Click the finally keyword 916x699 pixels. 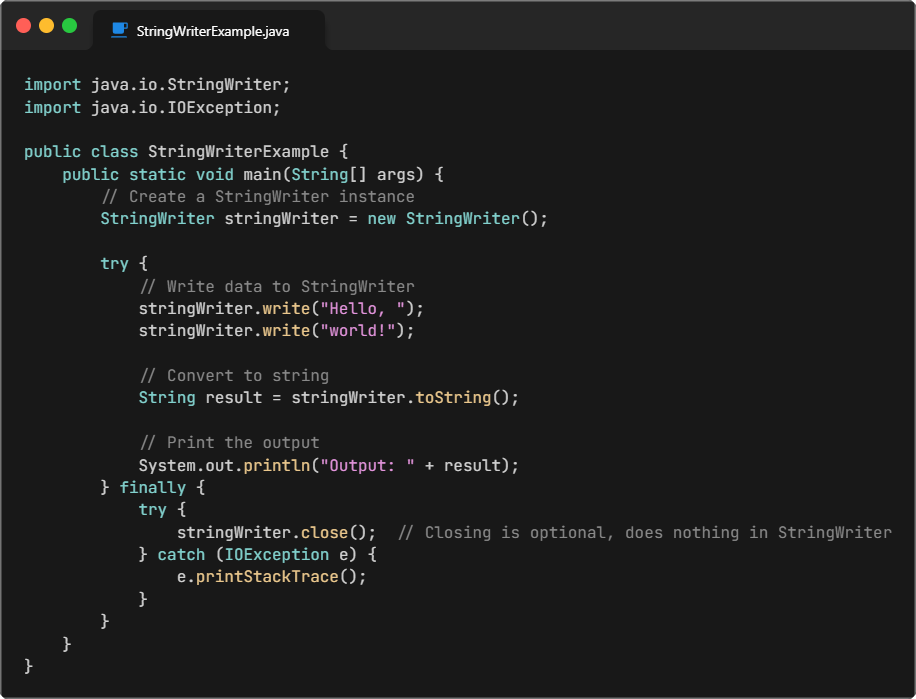click(x=152, y=488)
